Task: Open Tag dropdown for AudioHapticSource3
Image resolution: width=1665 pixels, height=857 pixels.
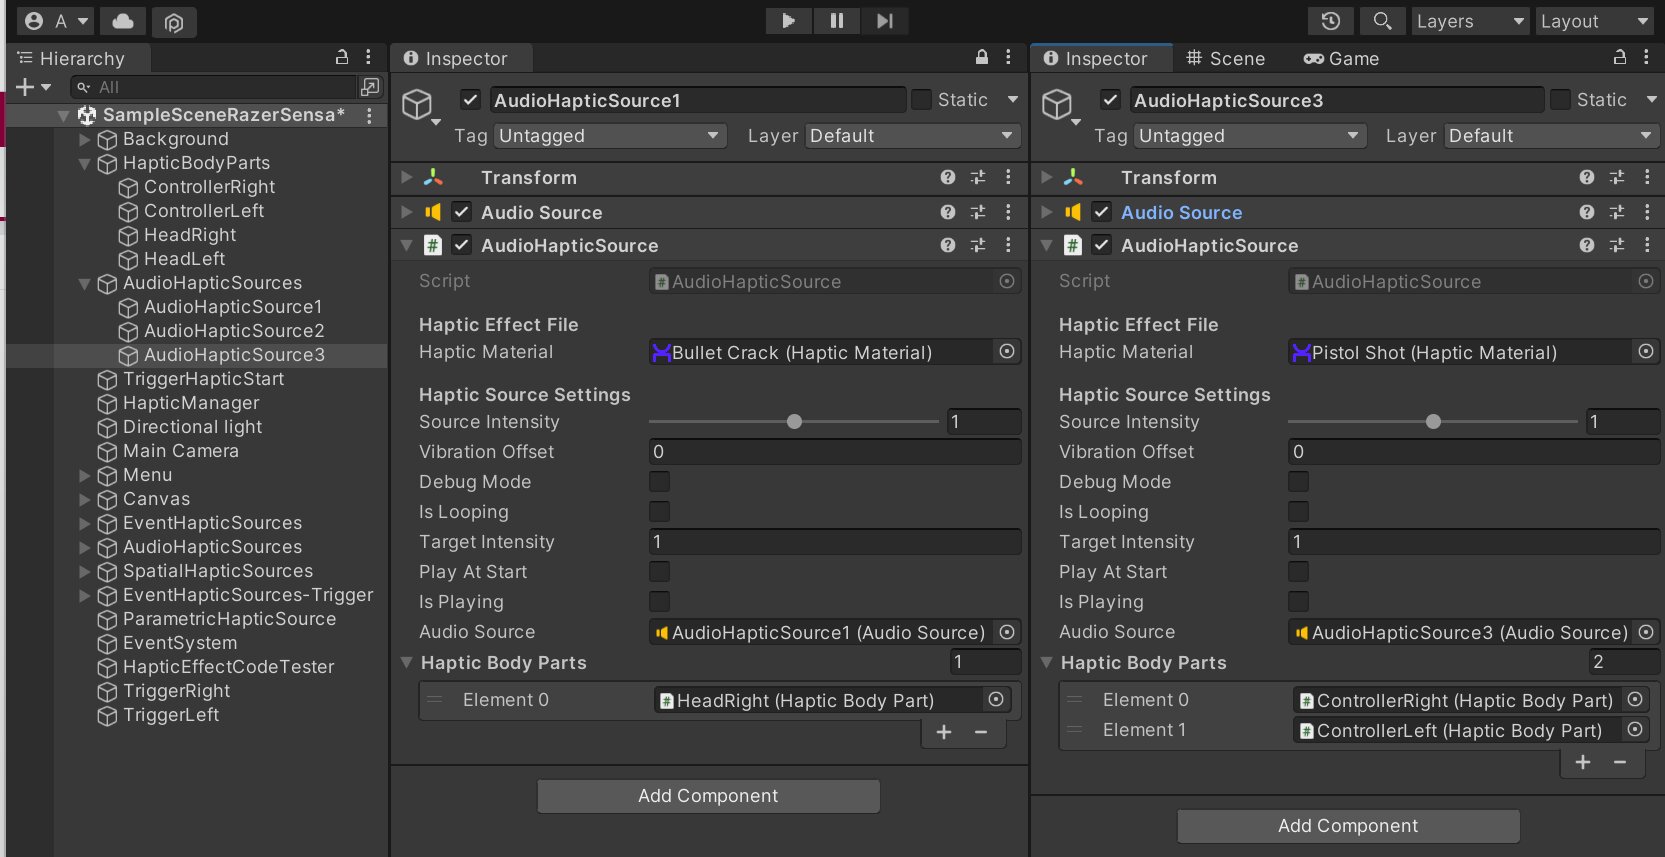Action: [1249, 136]
